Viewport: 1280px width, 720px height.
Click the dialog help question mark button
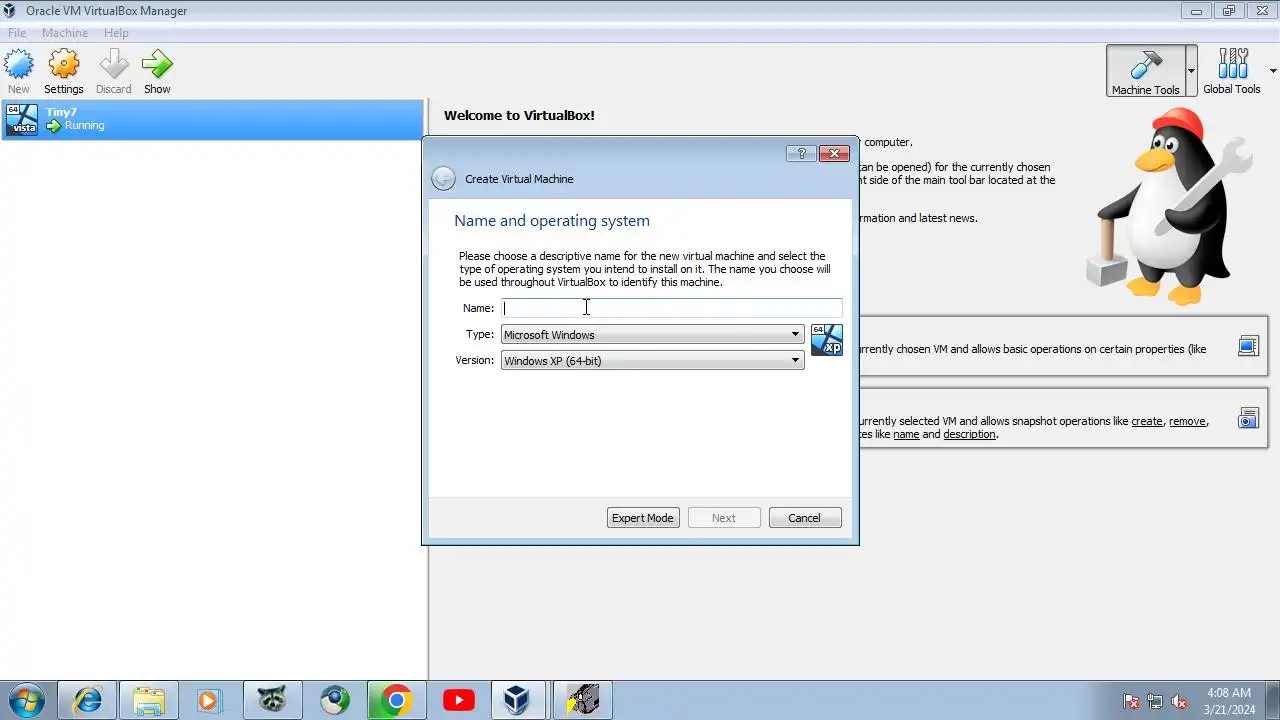pos(801,153)
